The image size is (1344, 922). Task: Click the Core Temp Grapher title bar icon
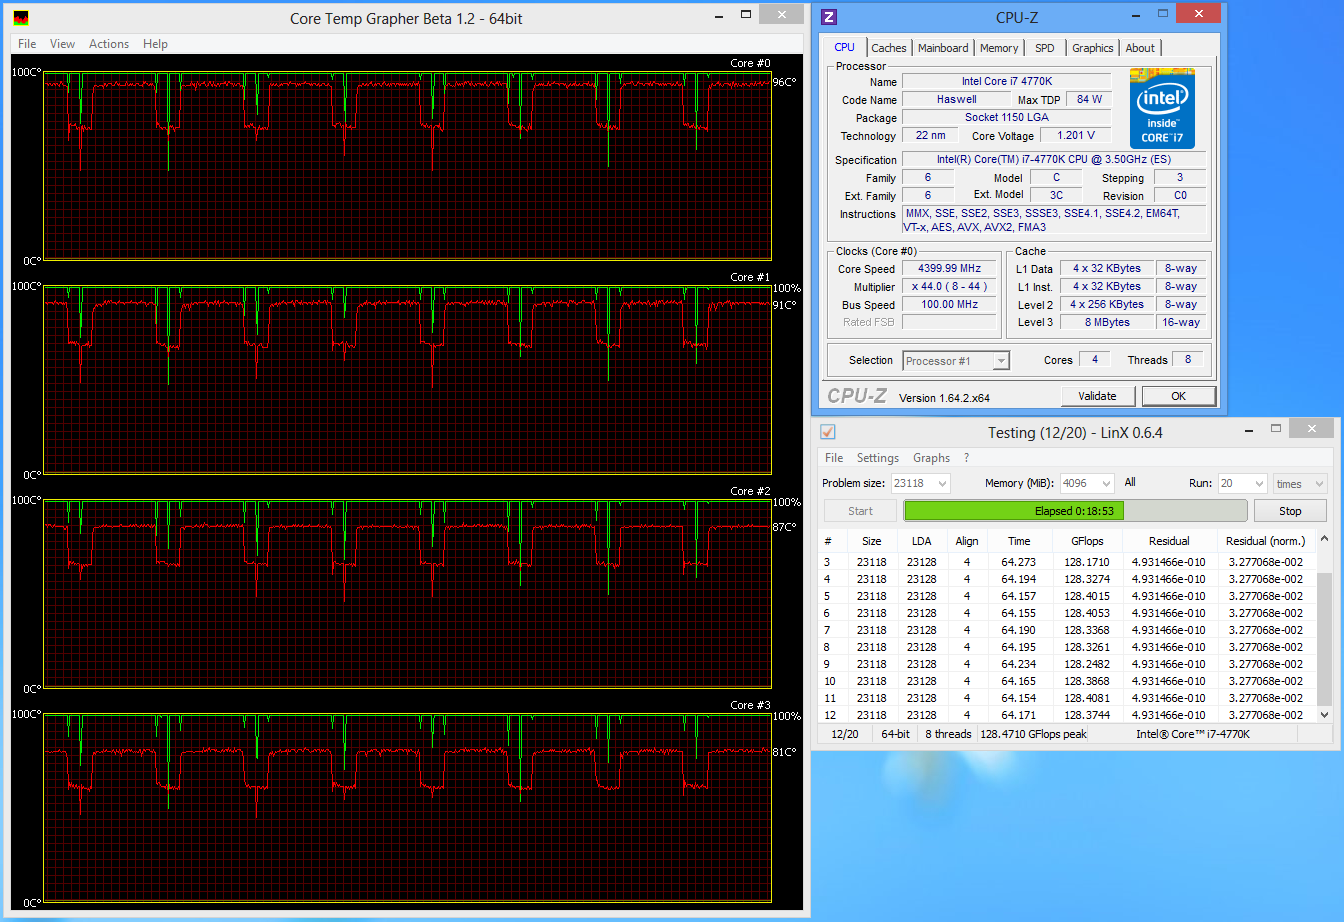21,18
